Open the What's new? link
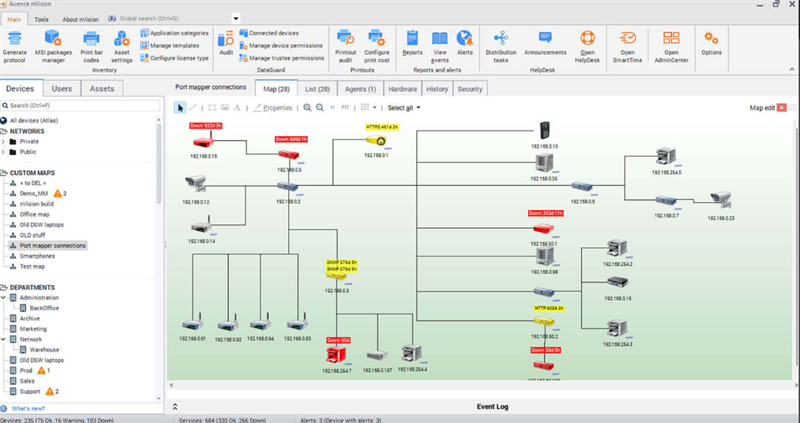Image resolution: width=800 pixels, height=423 pixels. point(28,408)
